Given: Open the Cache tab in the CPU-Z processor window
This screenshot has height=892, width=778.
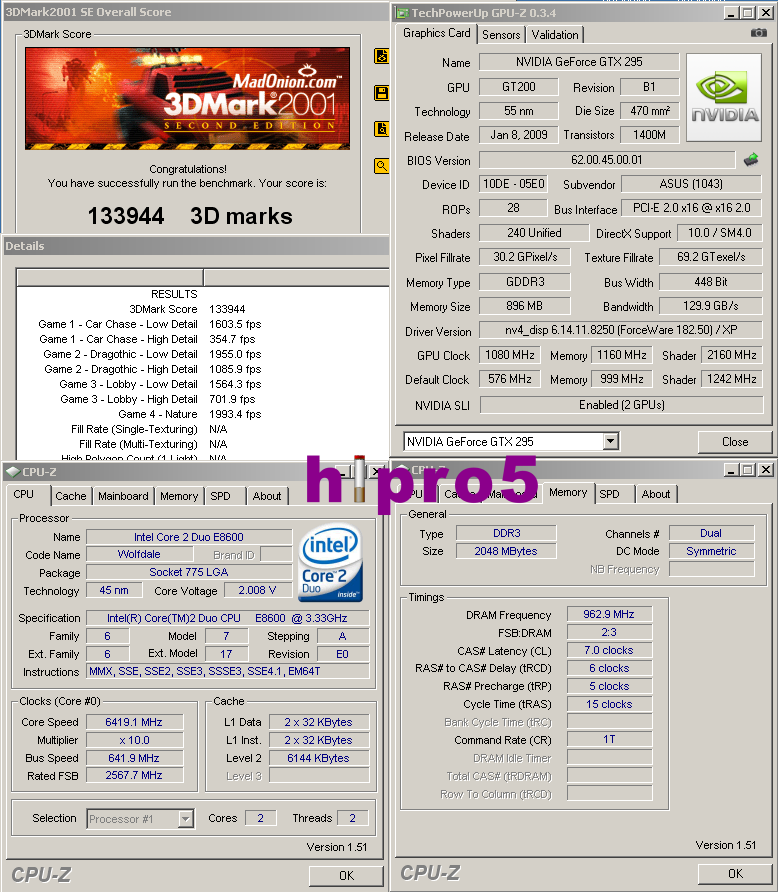Looking at the screenshot, I should click(x=71, y=496).
